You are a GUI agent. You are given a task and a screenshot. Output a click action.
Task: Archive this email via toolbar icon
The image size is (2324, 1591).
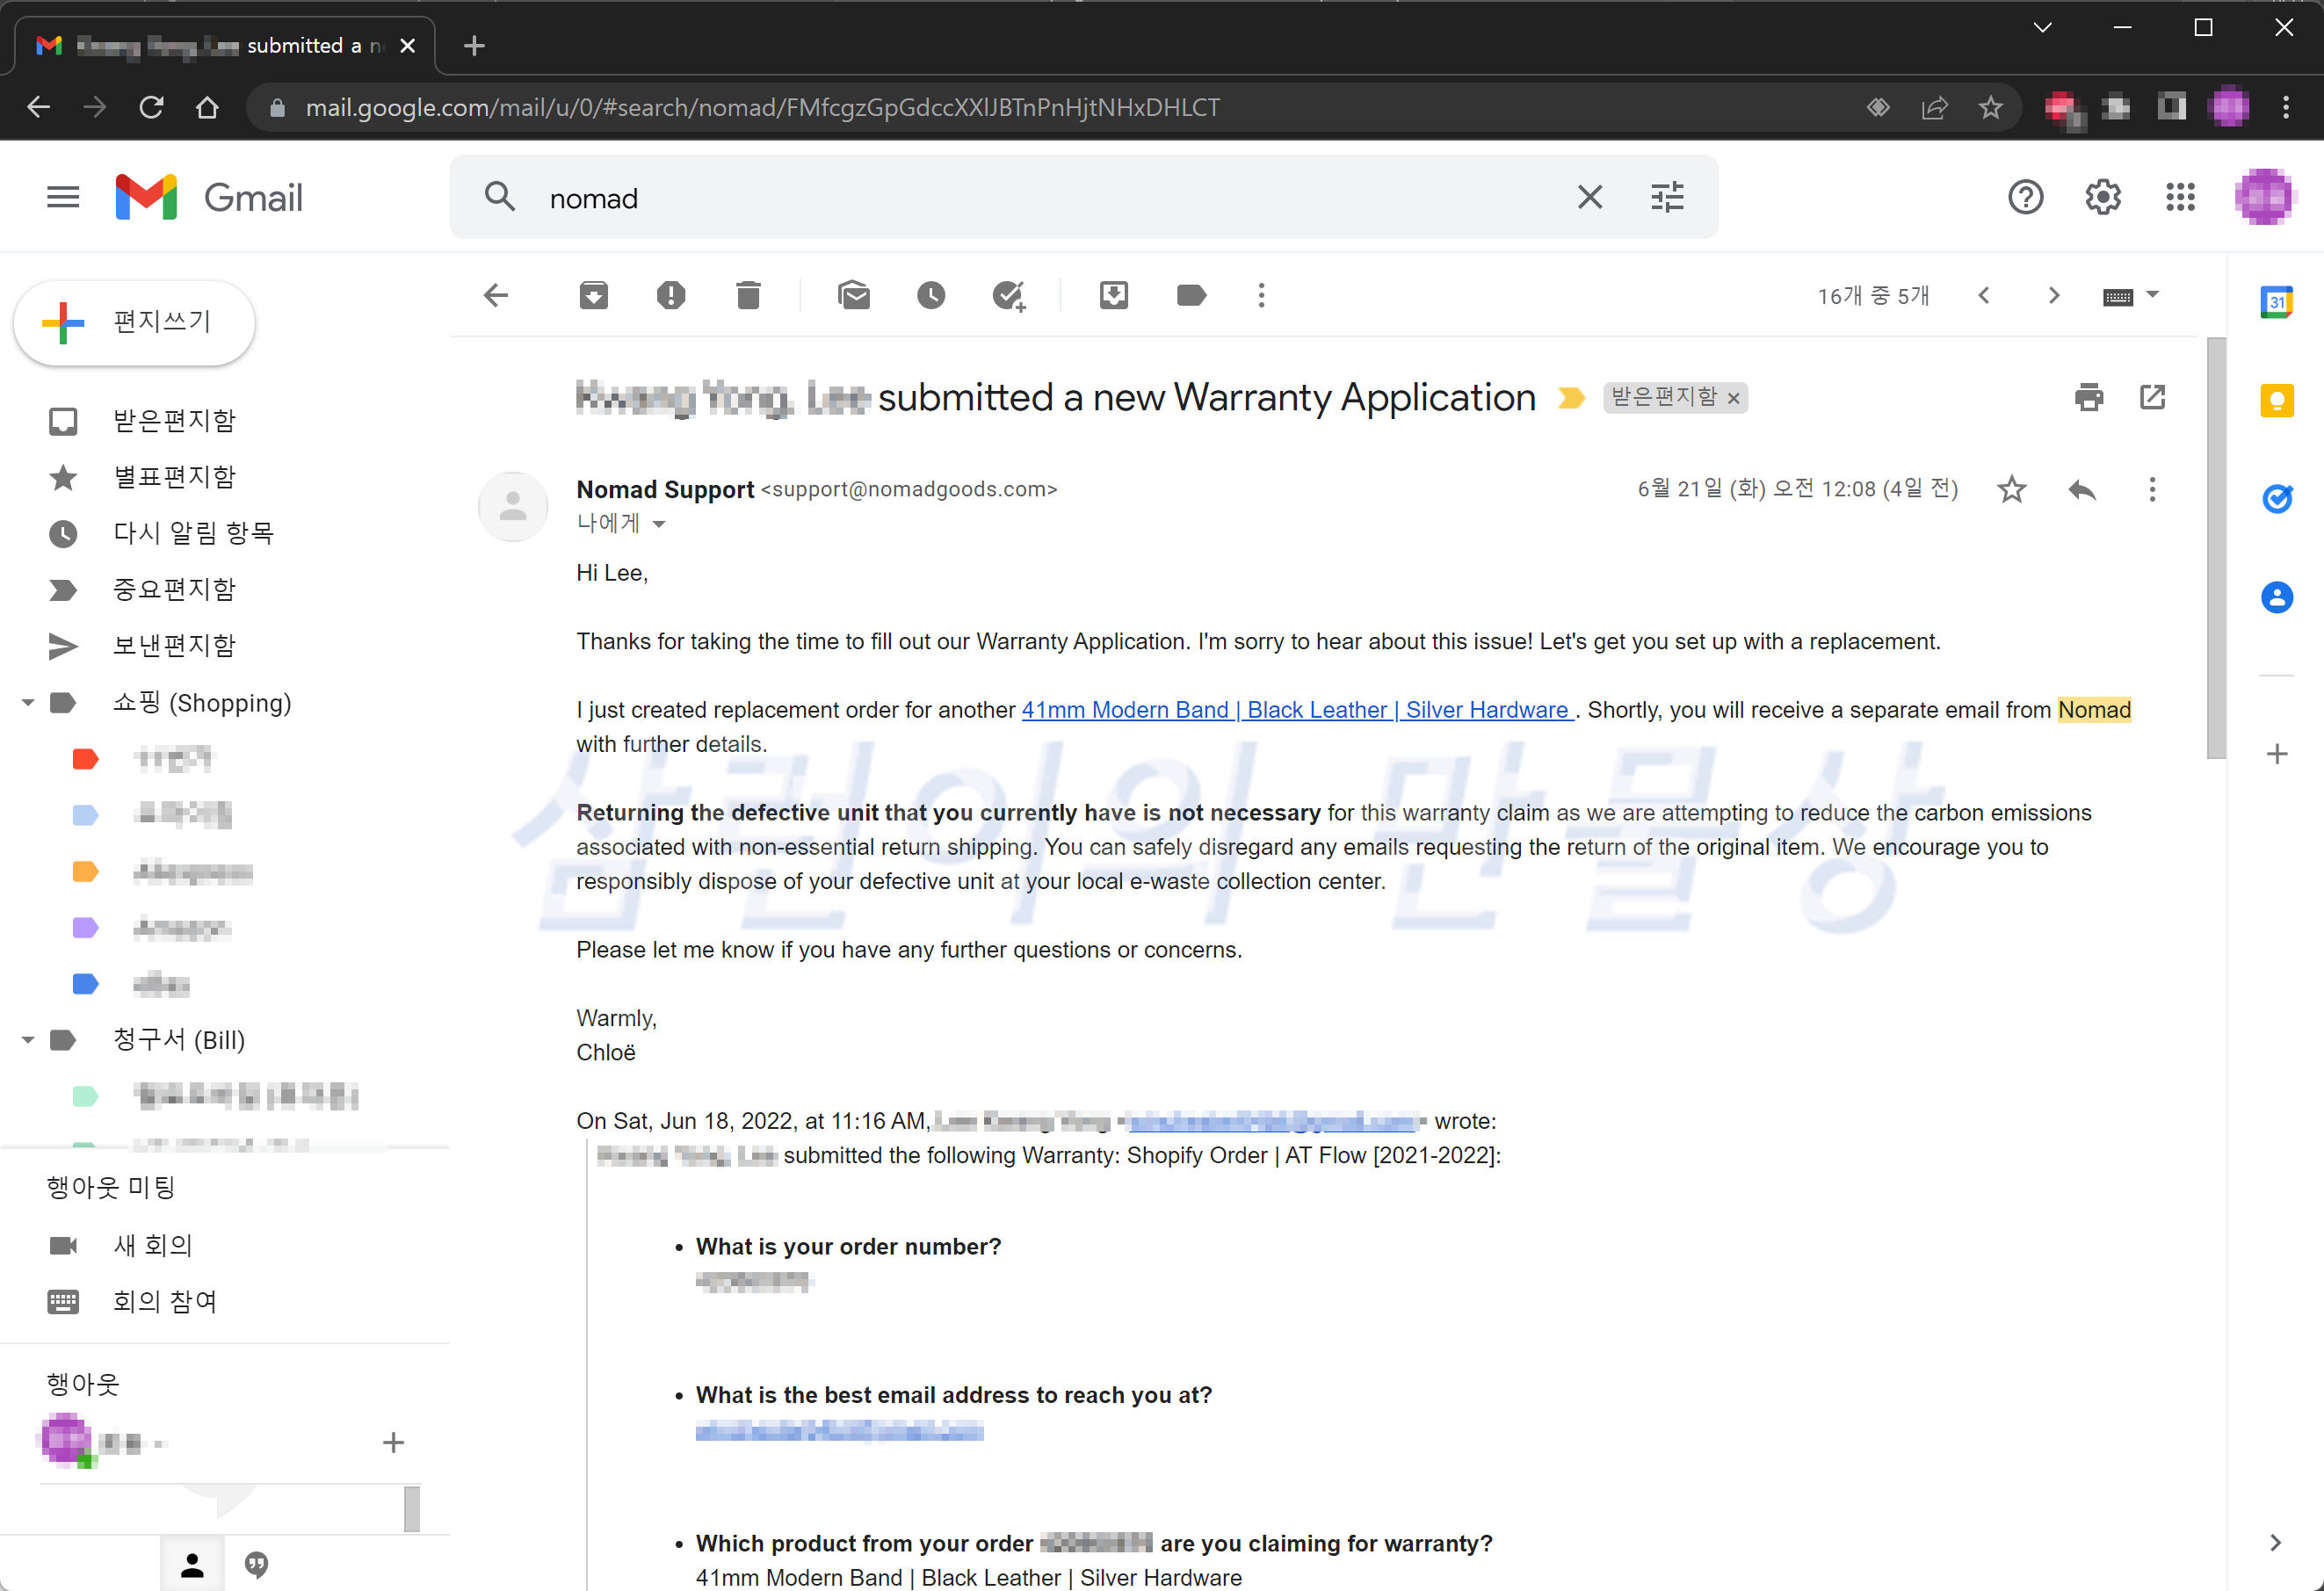coord(593,295)
